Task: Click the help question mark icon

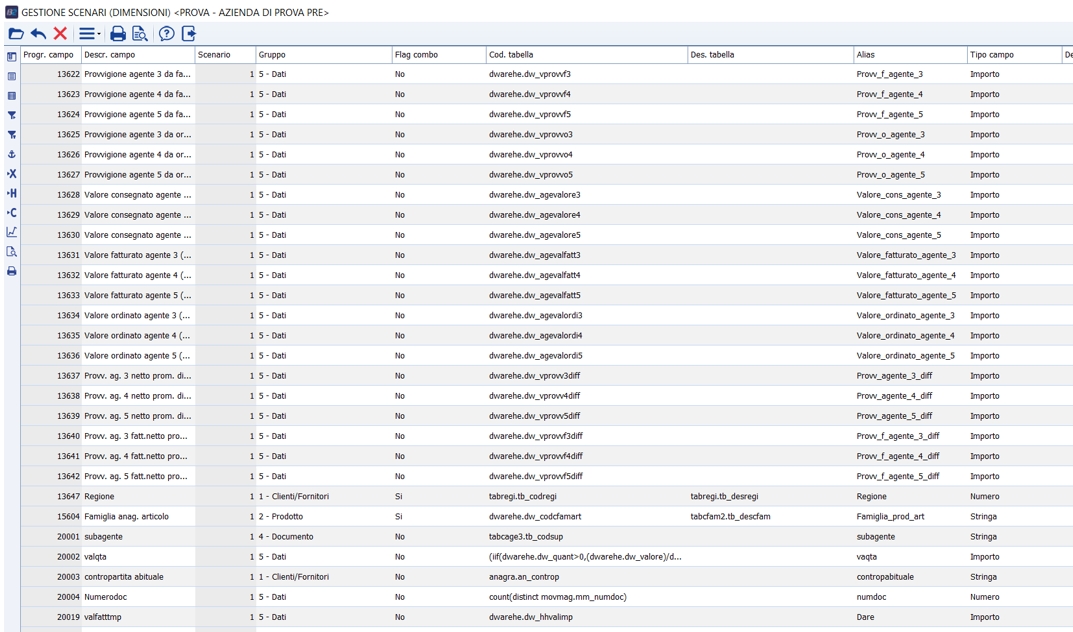Action: (x=166, y=34)
